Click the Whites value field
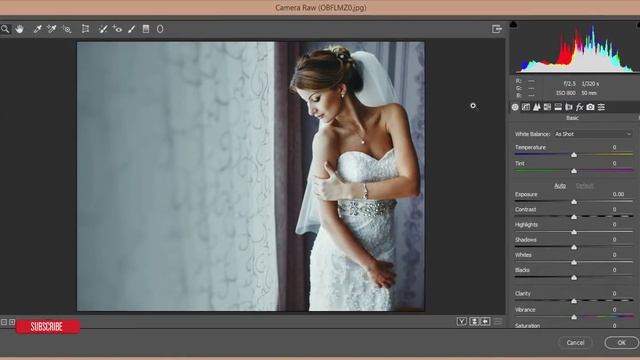The image size is (640, 360). pos(614,255)
